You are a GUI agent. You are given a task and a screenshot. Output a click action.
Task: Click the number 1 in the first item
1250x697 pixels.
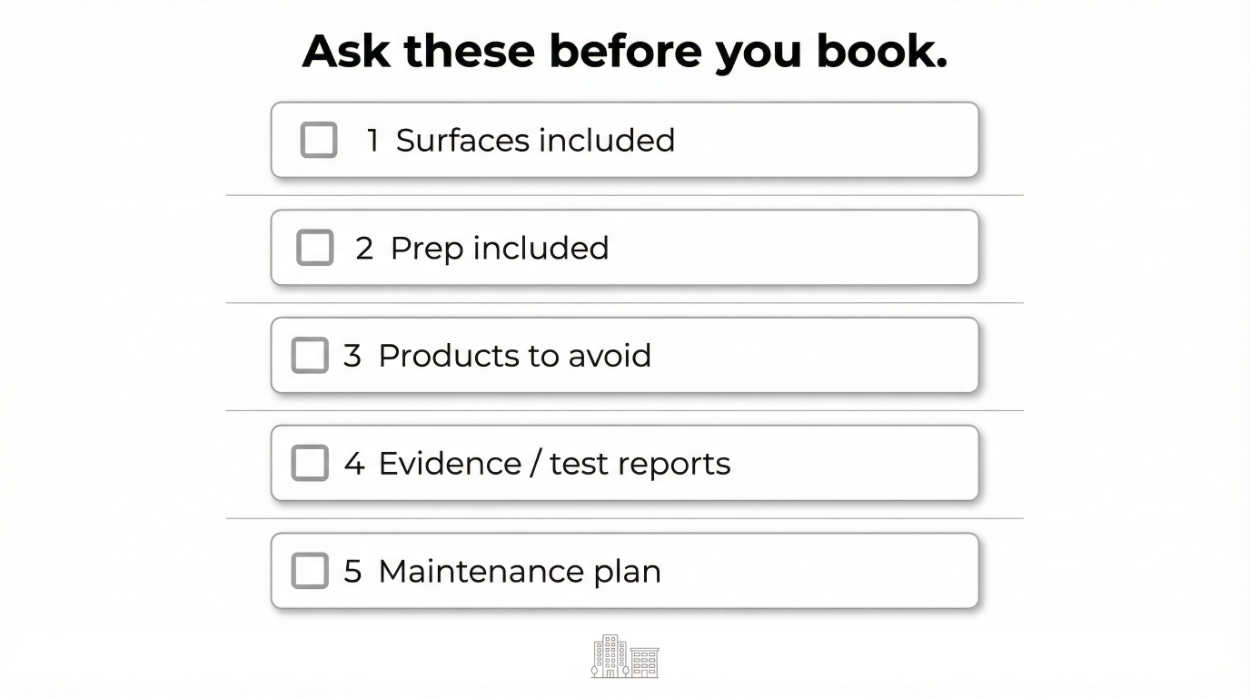(372, 140)
